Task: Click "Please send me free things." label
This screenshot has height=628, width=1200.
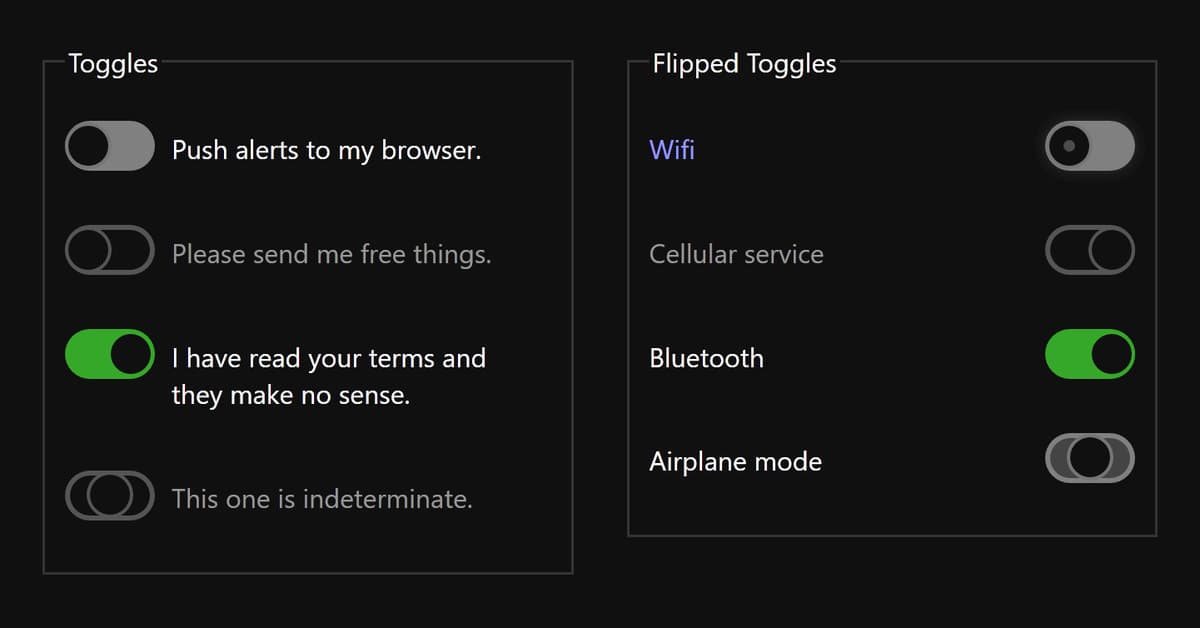Action: click(x=331, y=254)
